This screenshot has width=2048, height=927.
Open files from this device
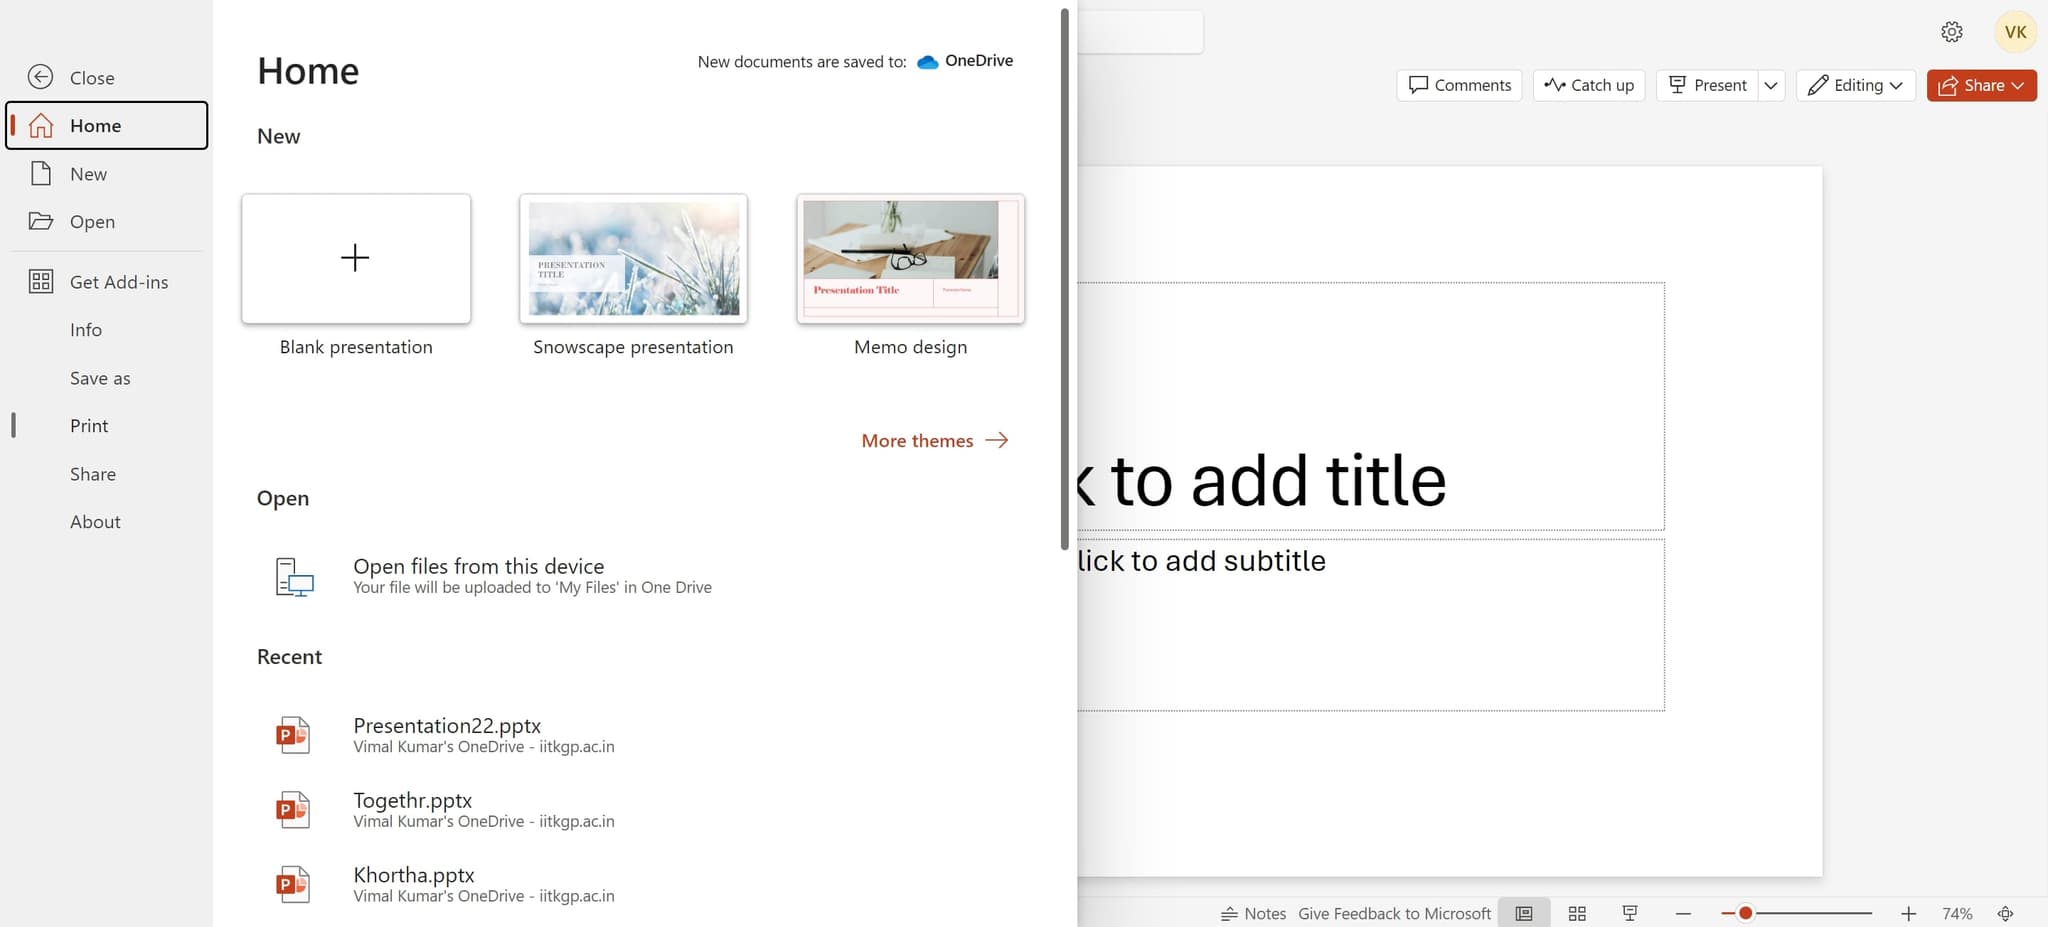pyautogui.click(x=479, y=565)
